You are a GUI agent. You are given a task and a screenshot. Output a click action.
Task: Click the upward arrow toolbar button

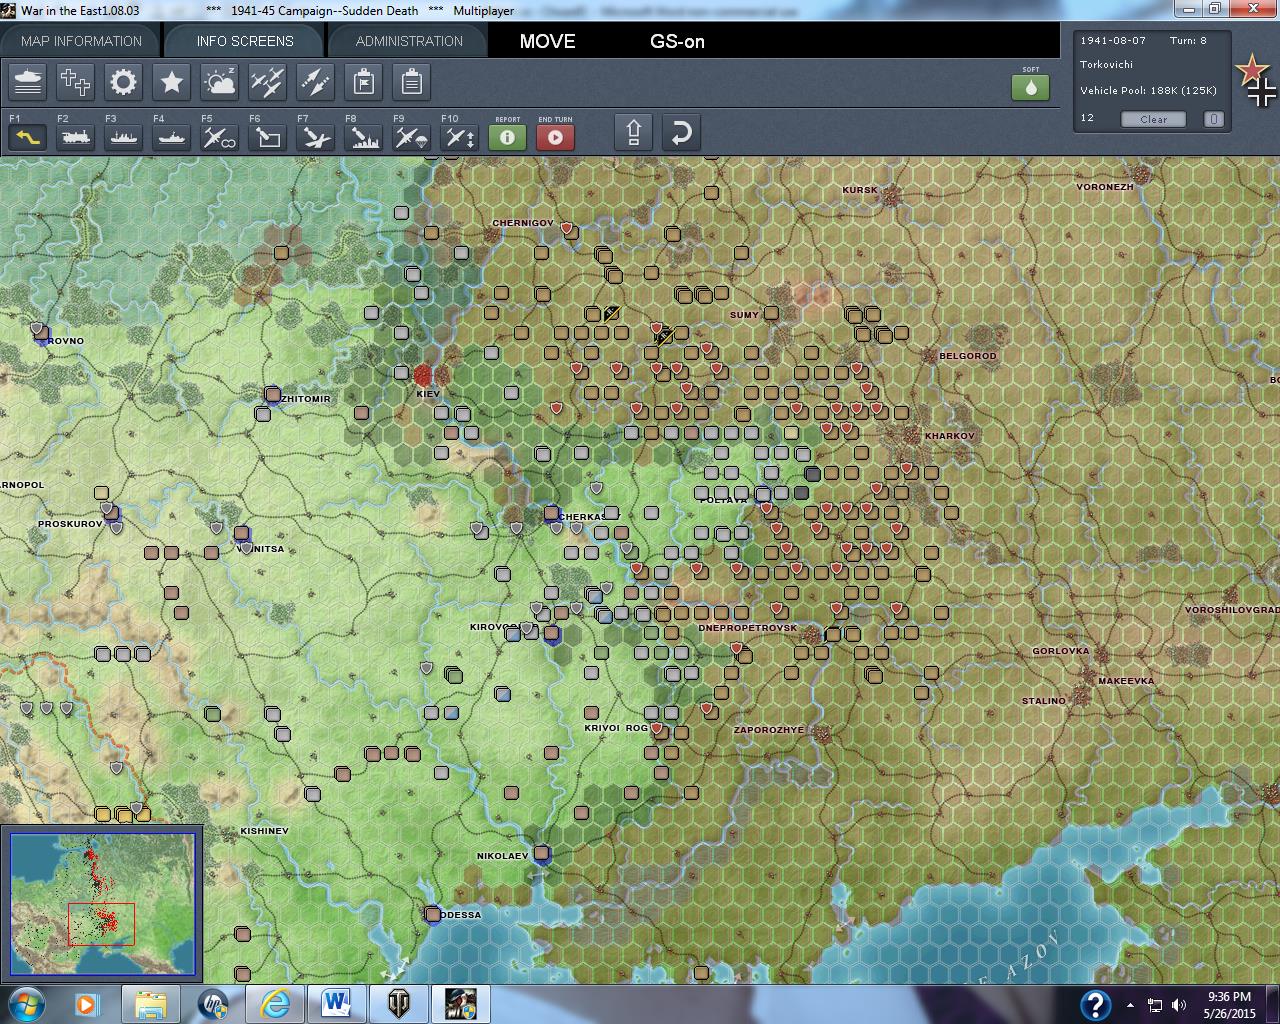click(634, 133)
